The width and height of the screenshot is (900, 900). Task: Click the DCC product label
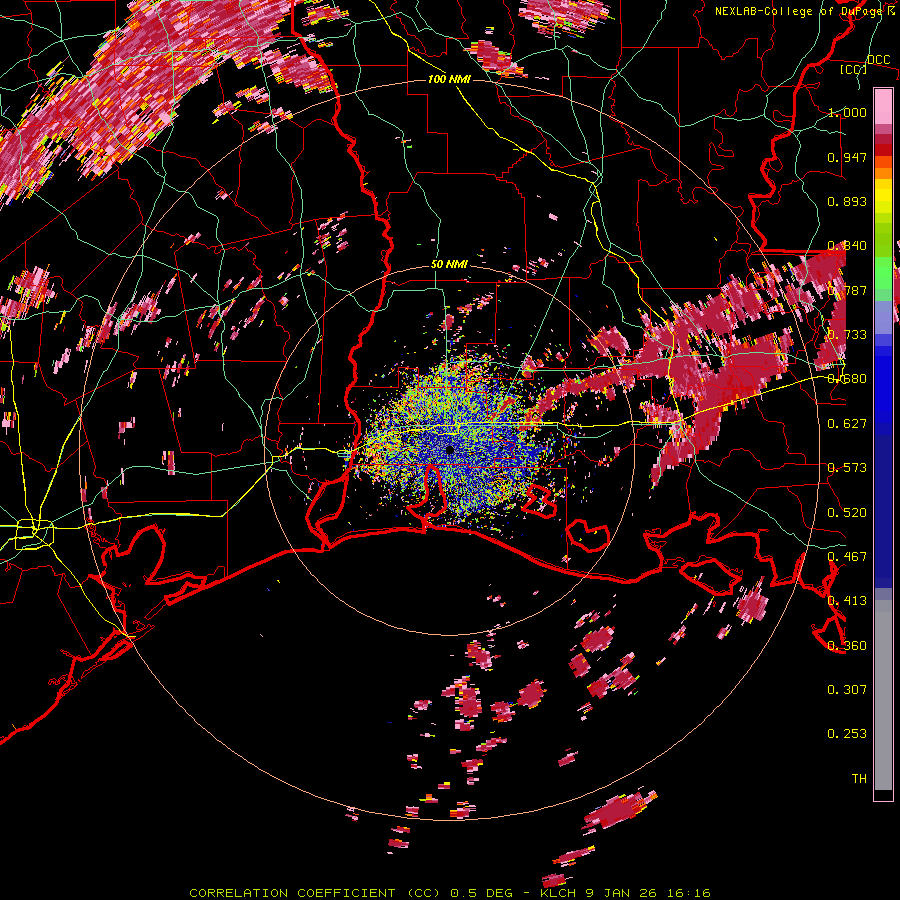(x=878, y=60)
